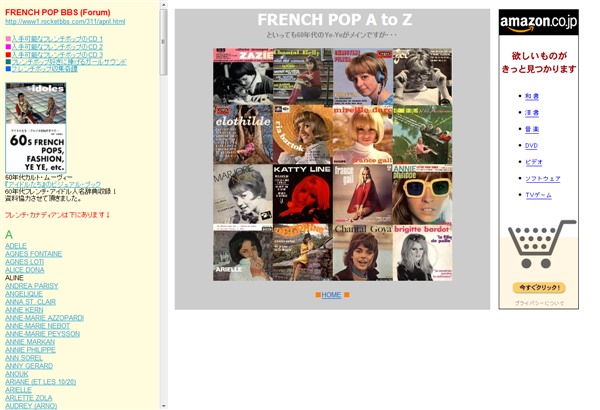Click the left frame scrollbar thumb
600x410 pixels.
[x=163, y=42]
